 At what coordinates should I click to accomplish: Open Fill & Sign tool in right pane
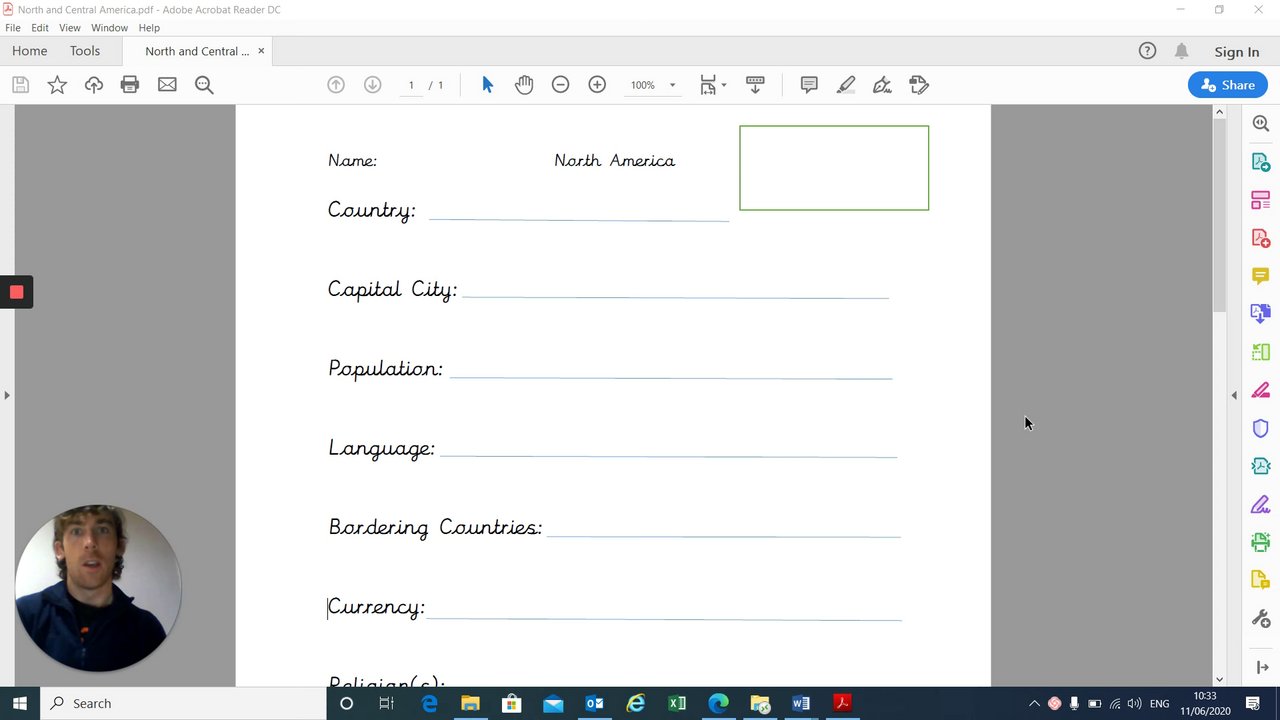pos(1261,505)
